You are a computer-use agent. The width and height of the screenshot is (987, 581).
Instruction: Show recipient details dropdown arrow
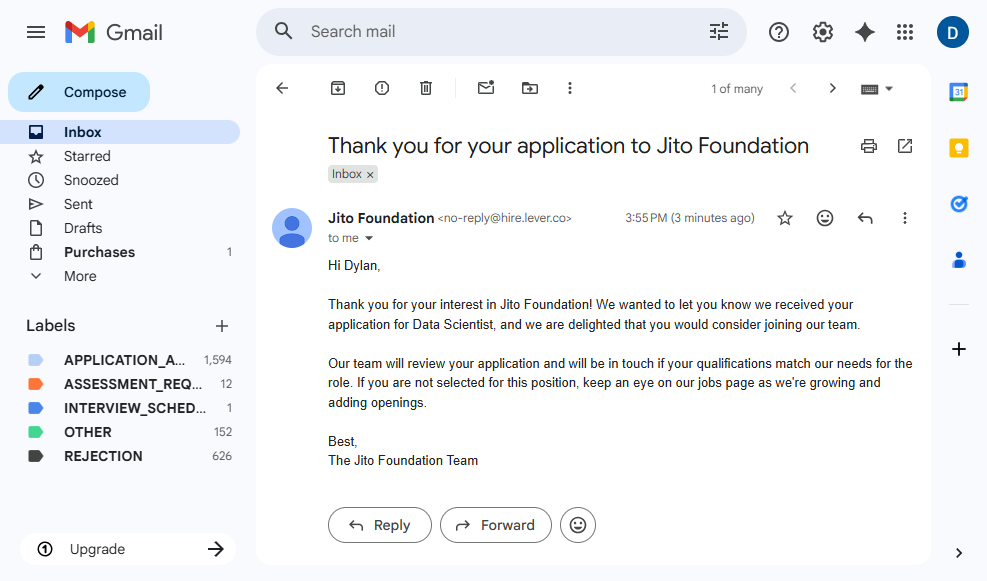pyautogui.click(x=369, y=239)
